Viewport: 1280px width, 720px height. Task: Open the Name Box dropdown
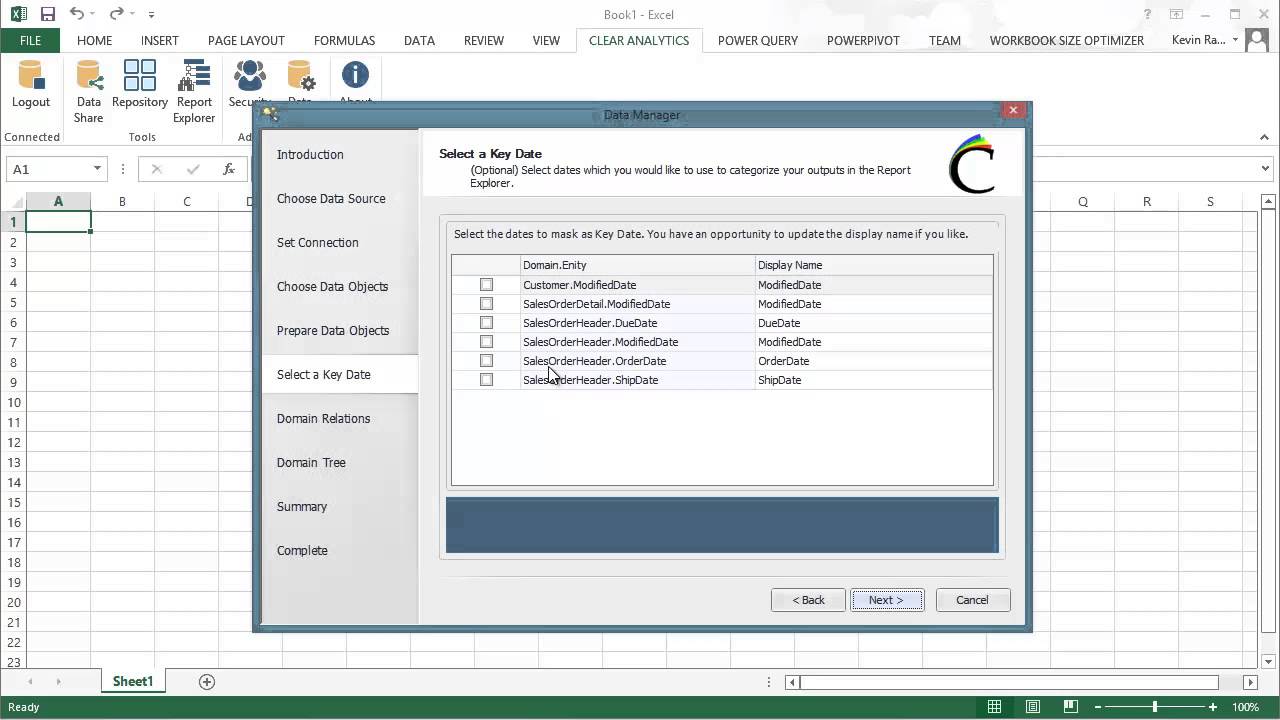pos(97,169)
